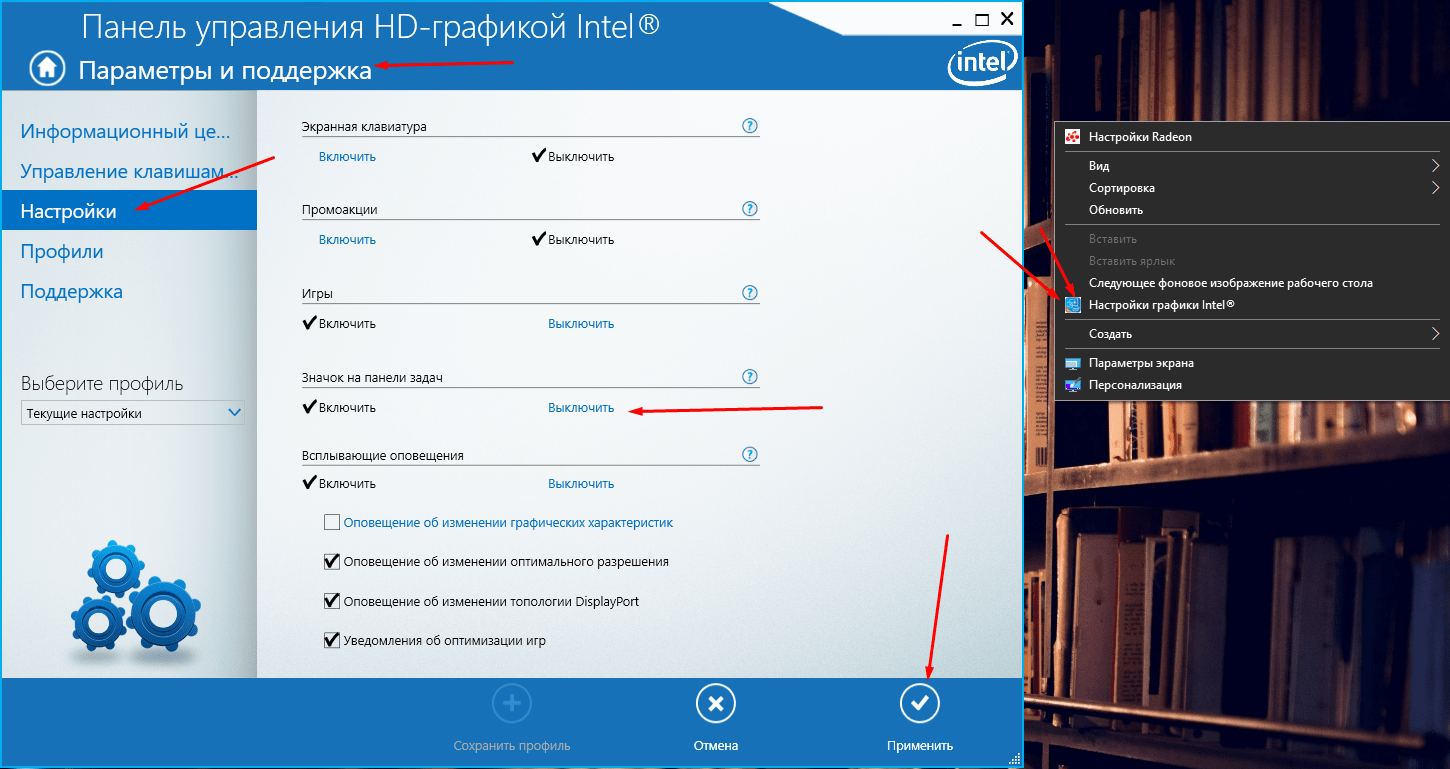Click Персонализация icon in context menu

coord(1073,385)
